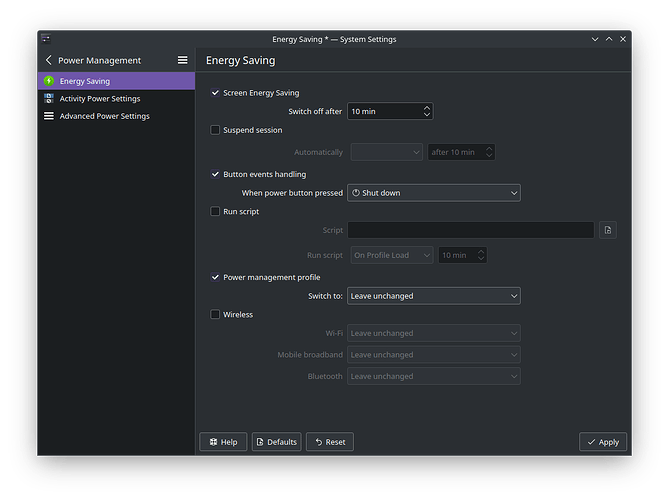Click the Defaults button
Image resolution: width=669 pixels, height=500 pixels.
(x=276, y=442)
